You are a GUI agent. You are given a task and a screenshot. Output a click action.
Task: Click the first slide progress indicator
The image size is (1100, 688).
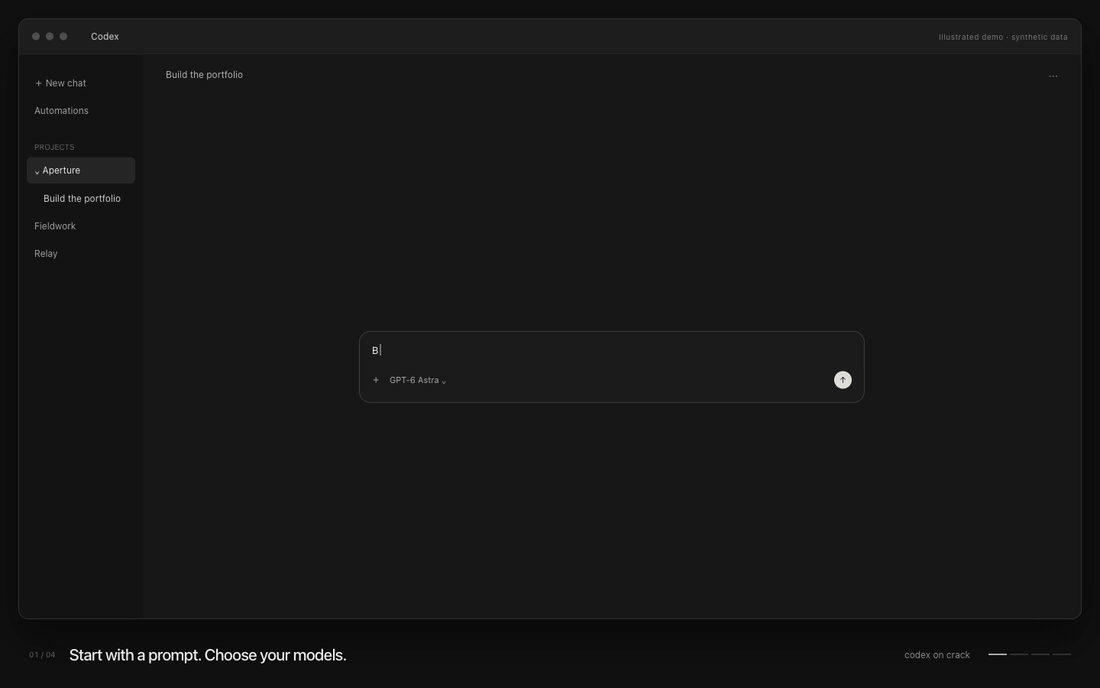pyautogui.click(x=997, y=654)
